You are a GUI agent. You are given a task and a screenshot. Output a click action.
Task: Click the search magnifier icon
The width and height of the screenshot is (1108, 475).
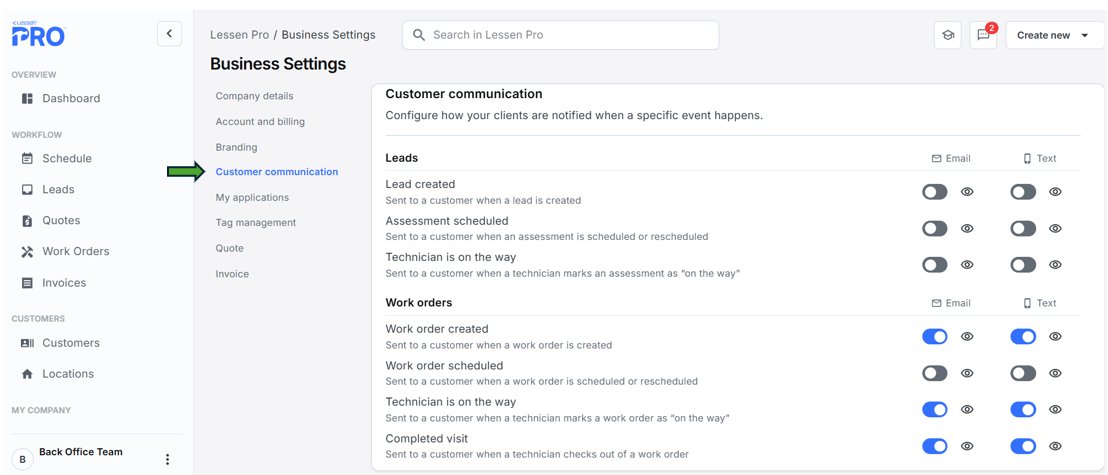coord(419,35)
